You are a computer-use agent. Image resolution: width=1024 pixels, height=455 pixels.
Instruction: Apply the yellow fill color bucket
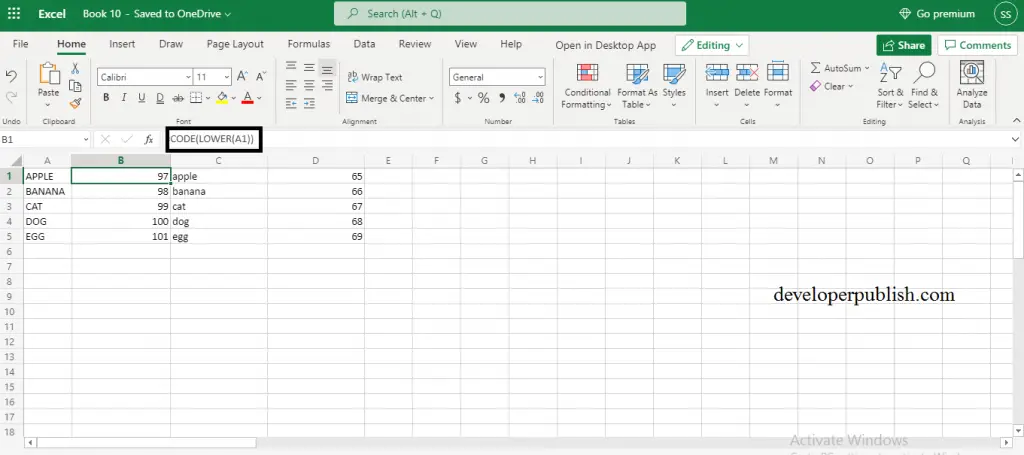point(222,98)
